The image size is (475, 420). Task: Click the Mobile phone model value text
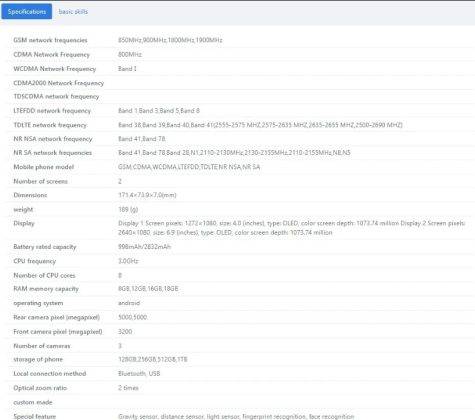pyautogui.click(x=189, y=167)
